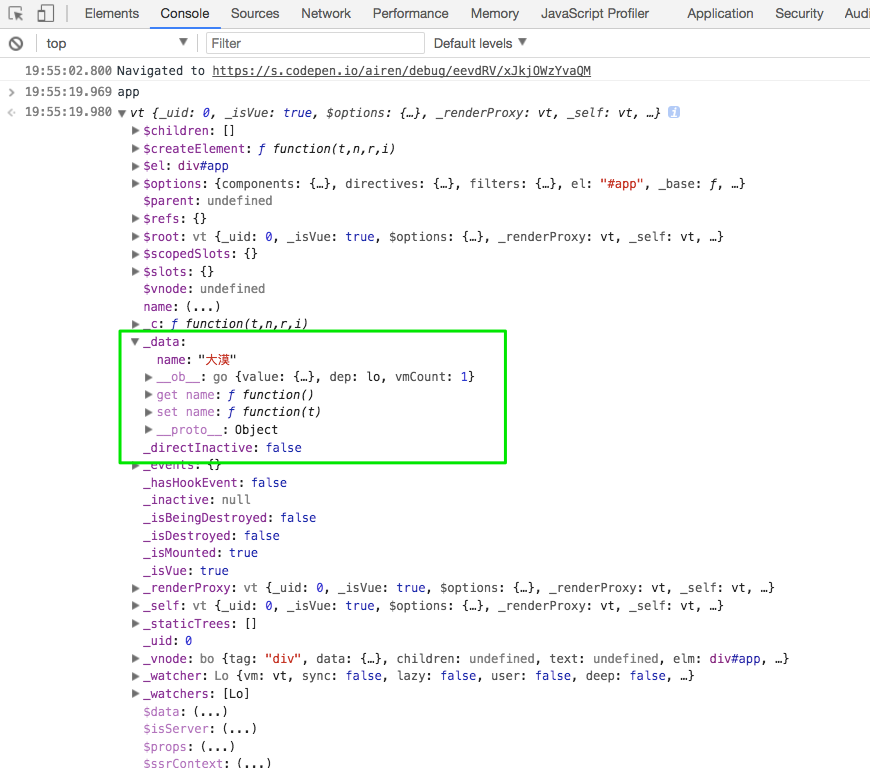Expand the $slots object
The height and width of the screenshot is (768, 870).
[135, 271]
